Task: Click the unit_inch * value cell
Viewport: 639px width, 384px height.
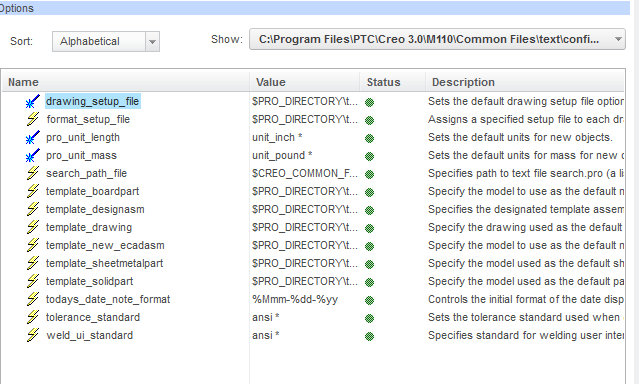Action: click(277, 137)
